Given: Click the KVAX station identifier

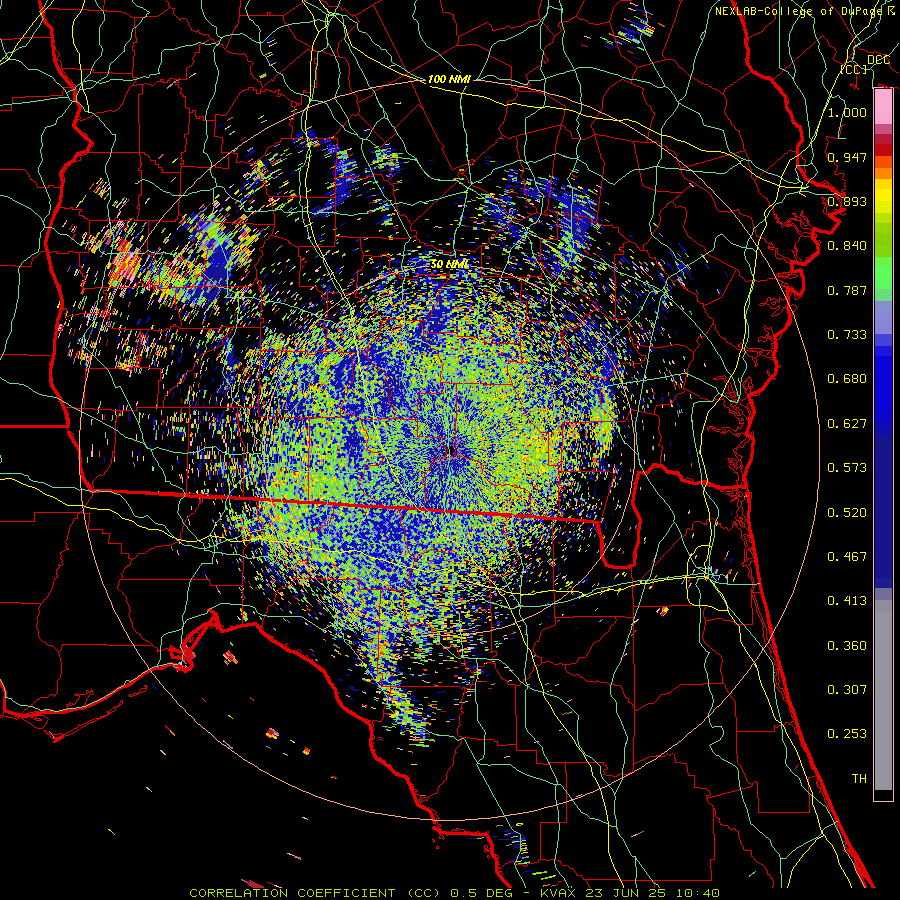Looking at the screenshot, I should click(x=559, y=893).
